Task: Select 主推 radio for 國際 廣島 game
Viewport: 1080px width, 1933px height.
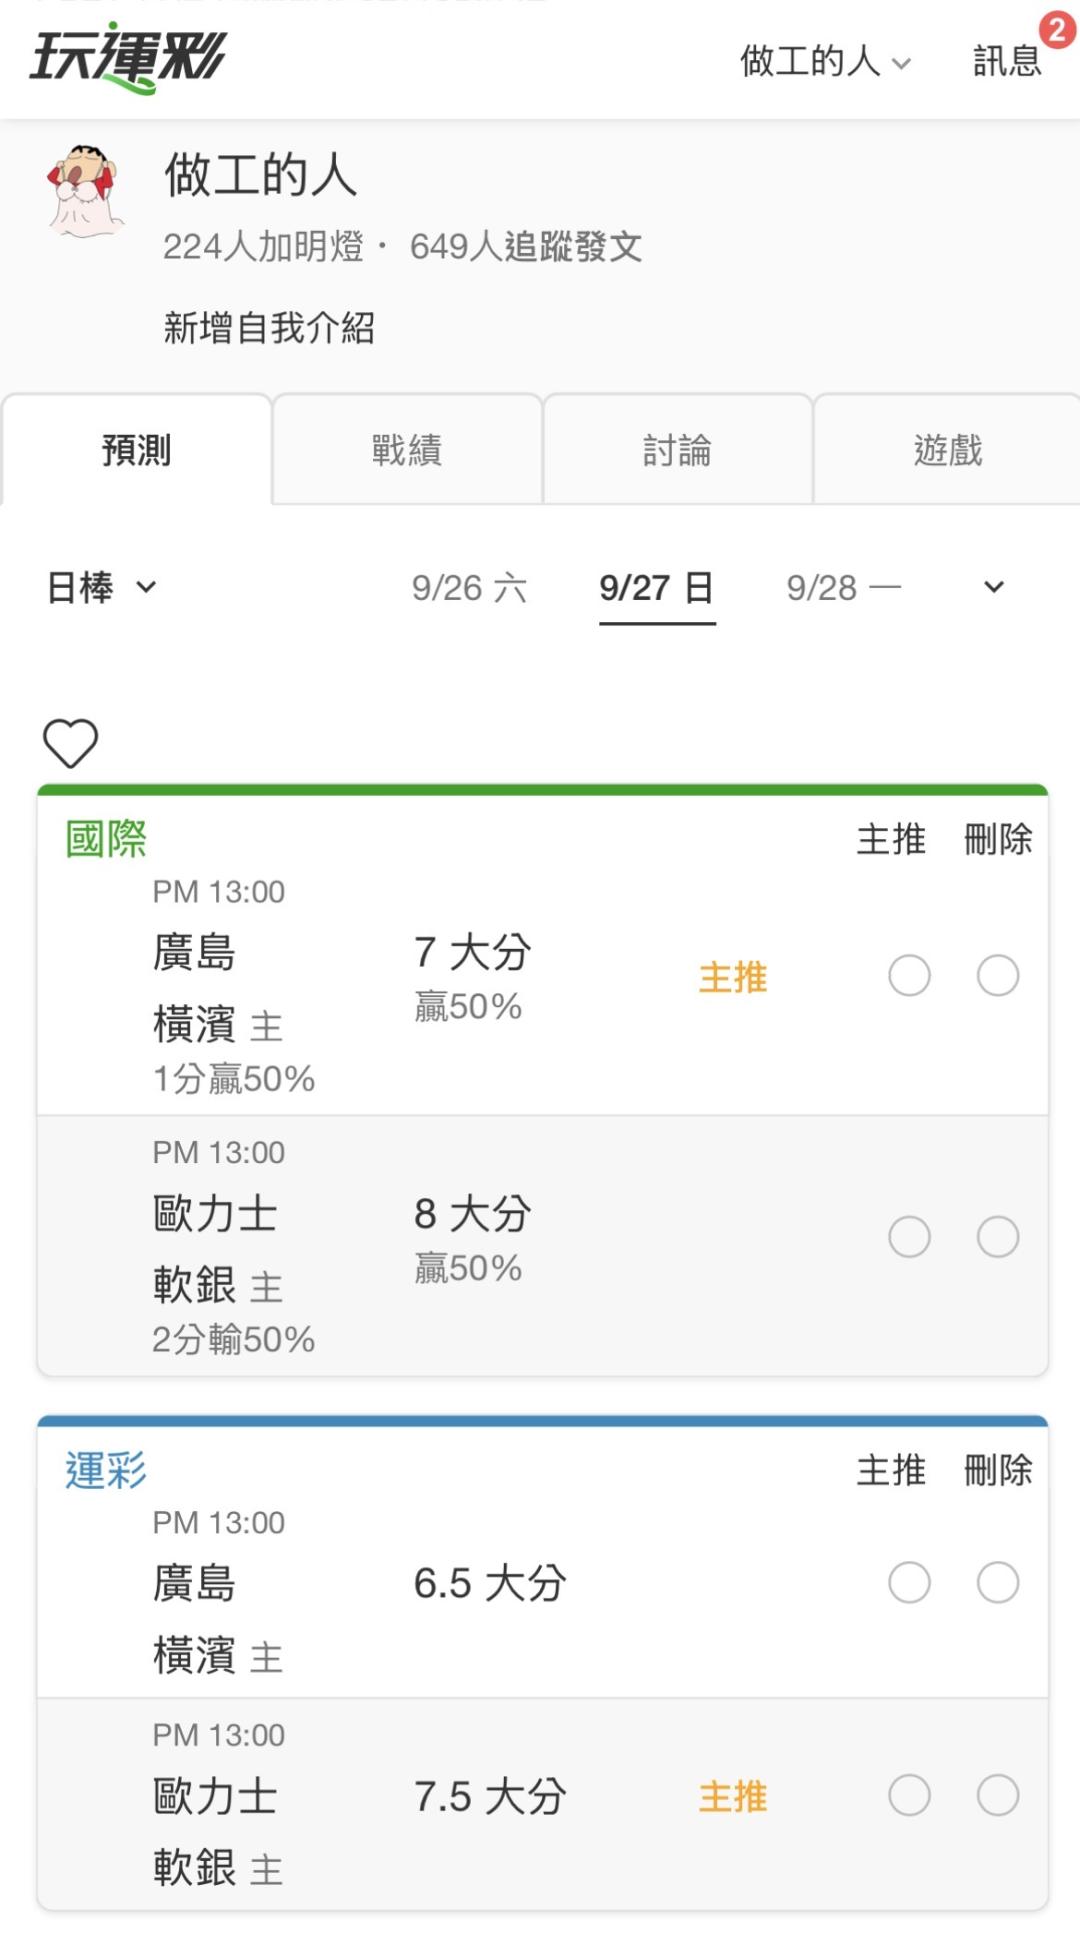Action: pyautogui.click(x=909, y=976)
